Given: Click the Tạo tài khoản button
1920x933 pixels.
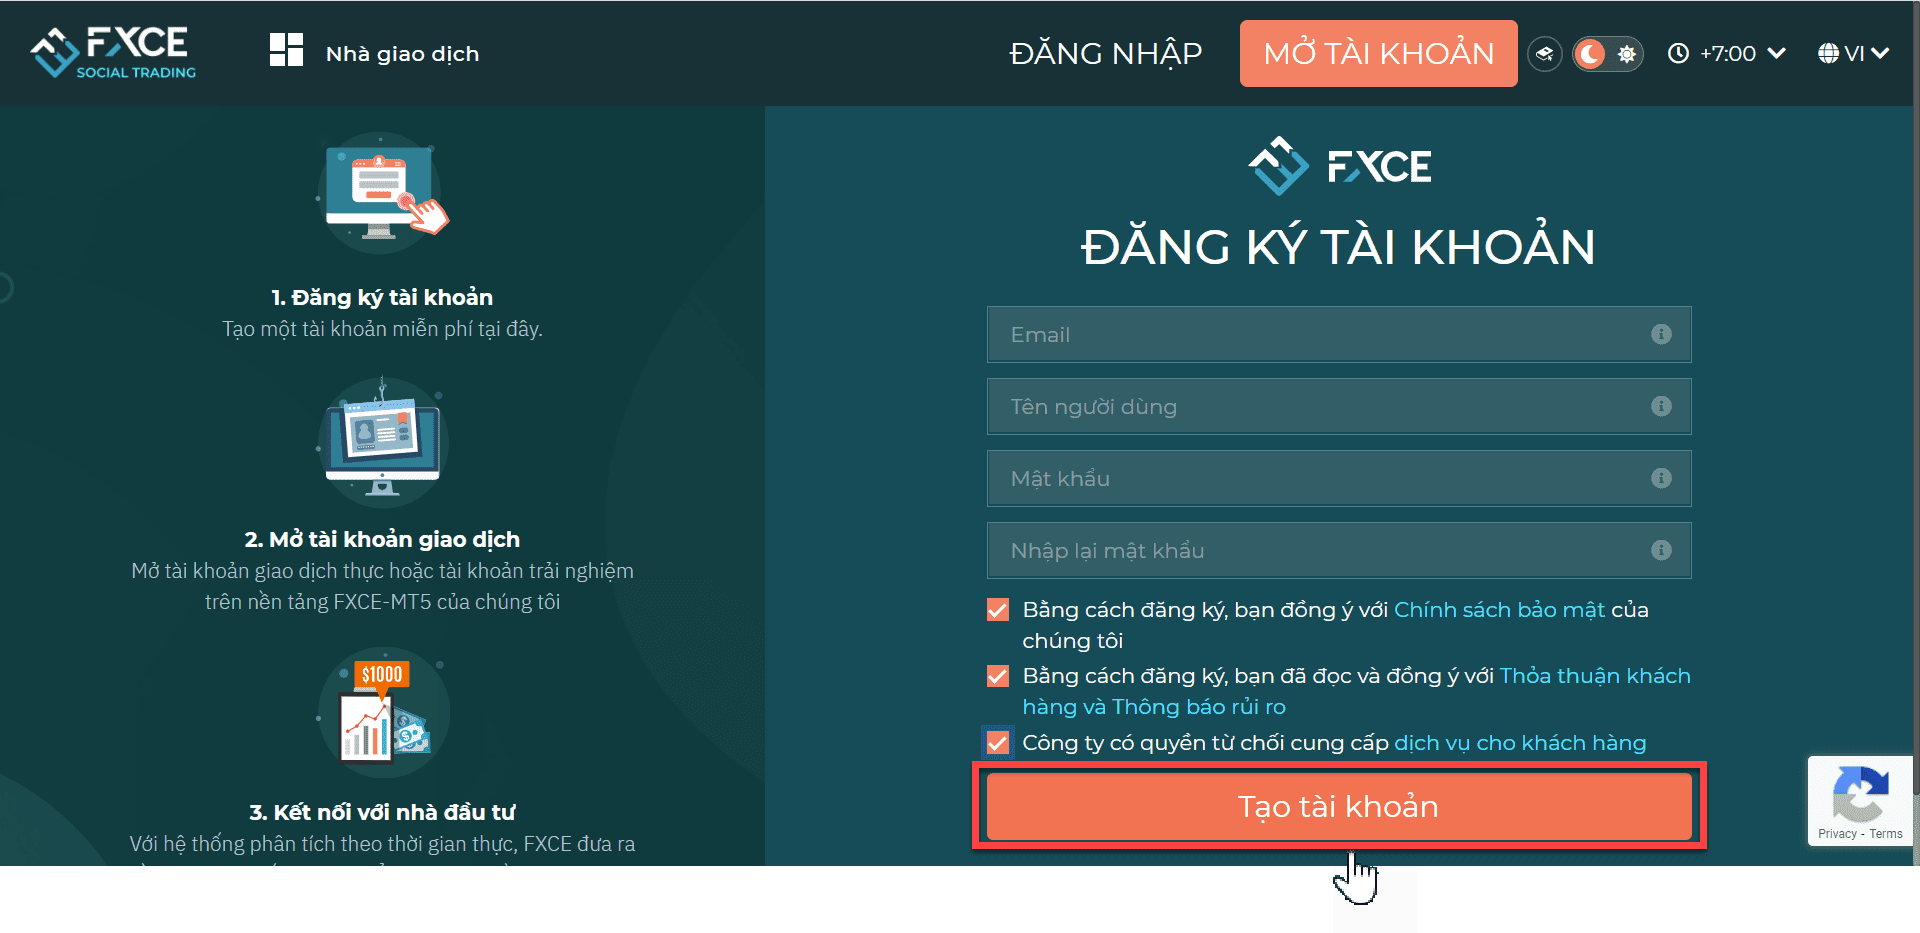Looking at the screenshot, I should 1338,806.
